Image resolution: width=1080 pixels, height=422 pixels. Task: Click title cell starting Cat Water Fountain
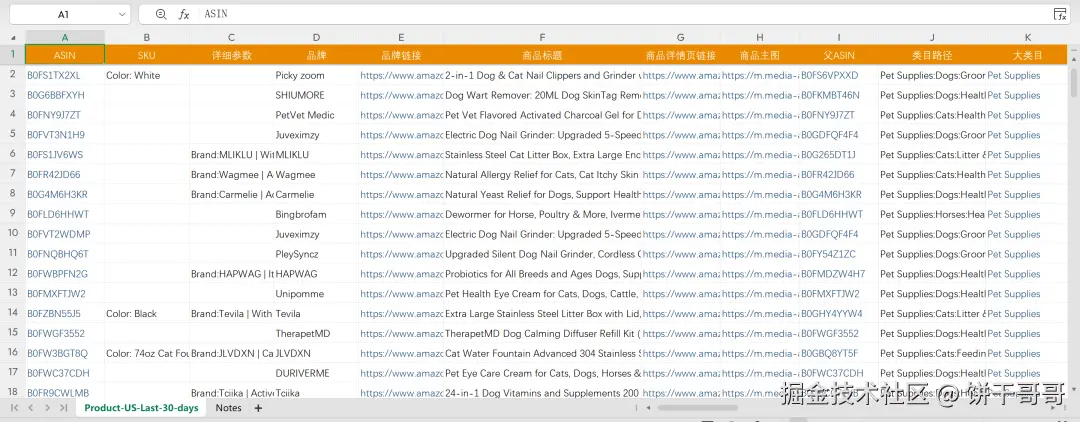543,353
